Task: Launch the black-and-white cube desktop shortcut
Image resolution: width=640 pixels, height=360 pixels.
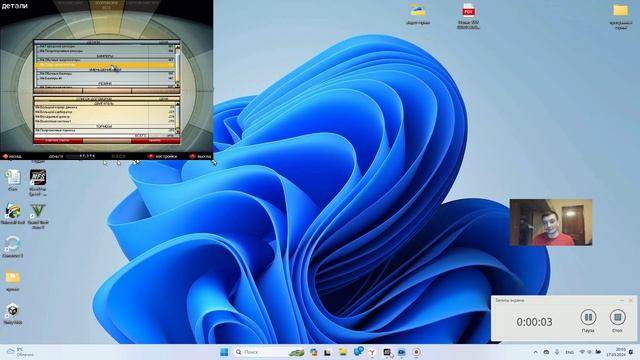Action: (x=13, y=313)
